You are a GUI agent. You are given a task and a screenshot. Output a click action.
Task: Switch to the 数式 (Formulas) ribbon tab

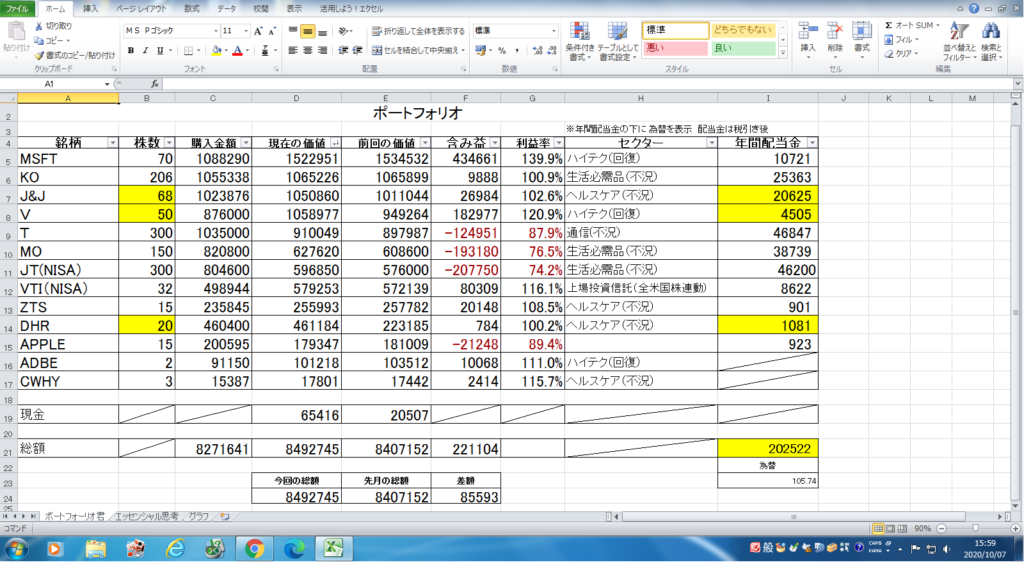point(192,8)
